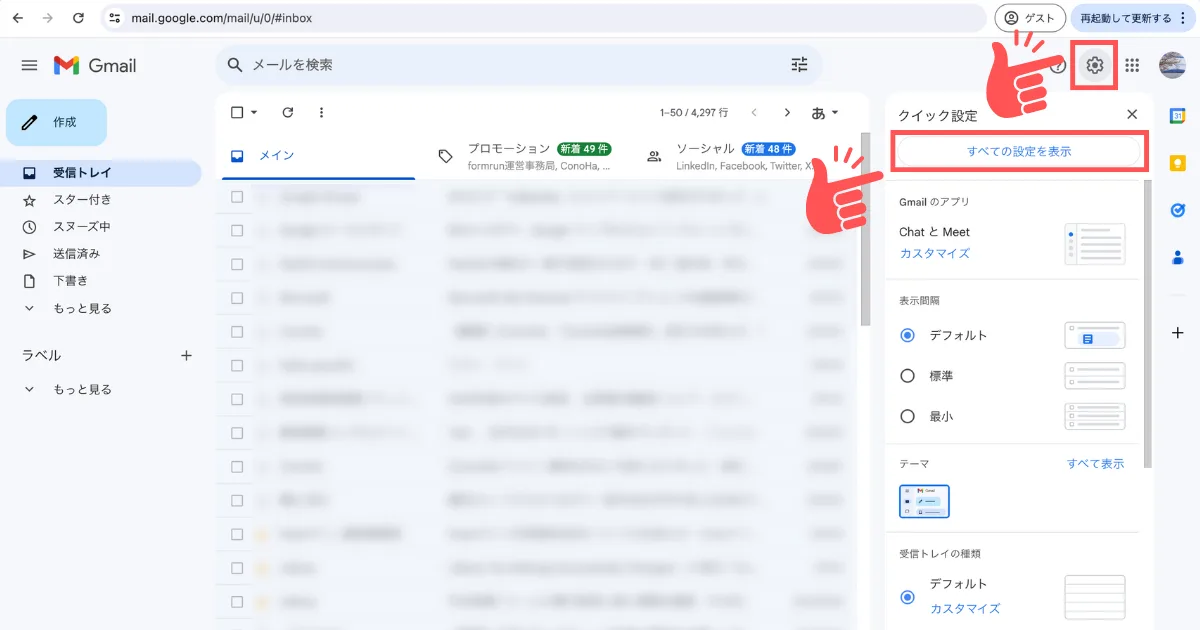
Task: Click すべて表示 next to テーマ
Action: pyautogui.click(x=1095, y=464)
